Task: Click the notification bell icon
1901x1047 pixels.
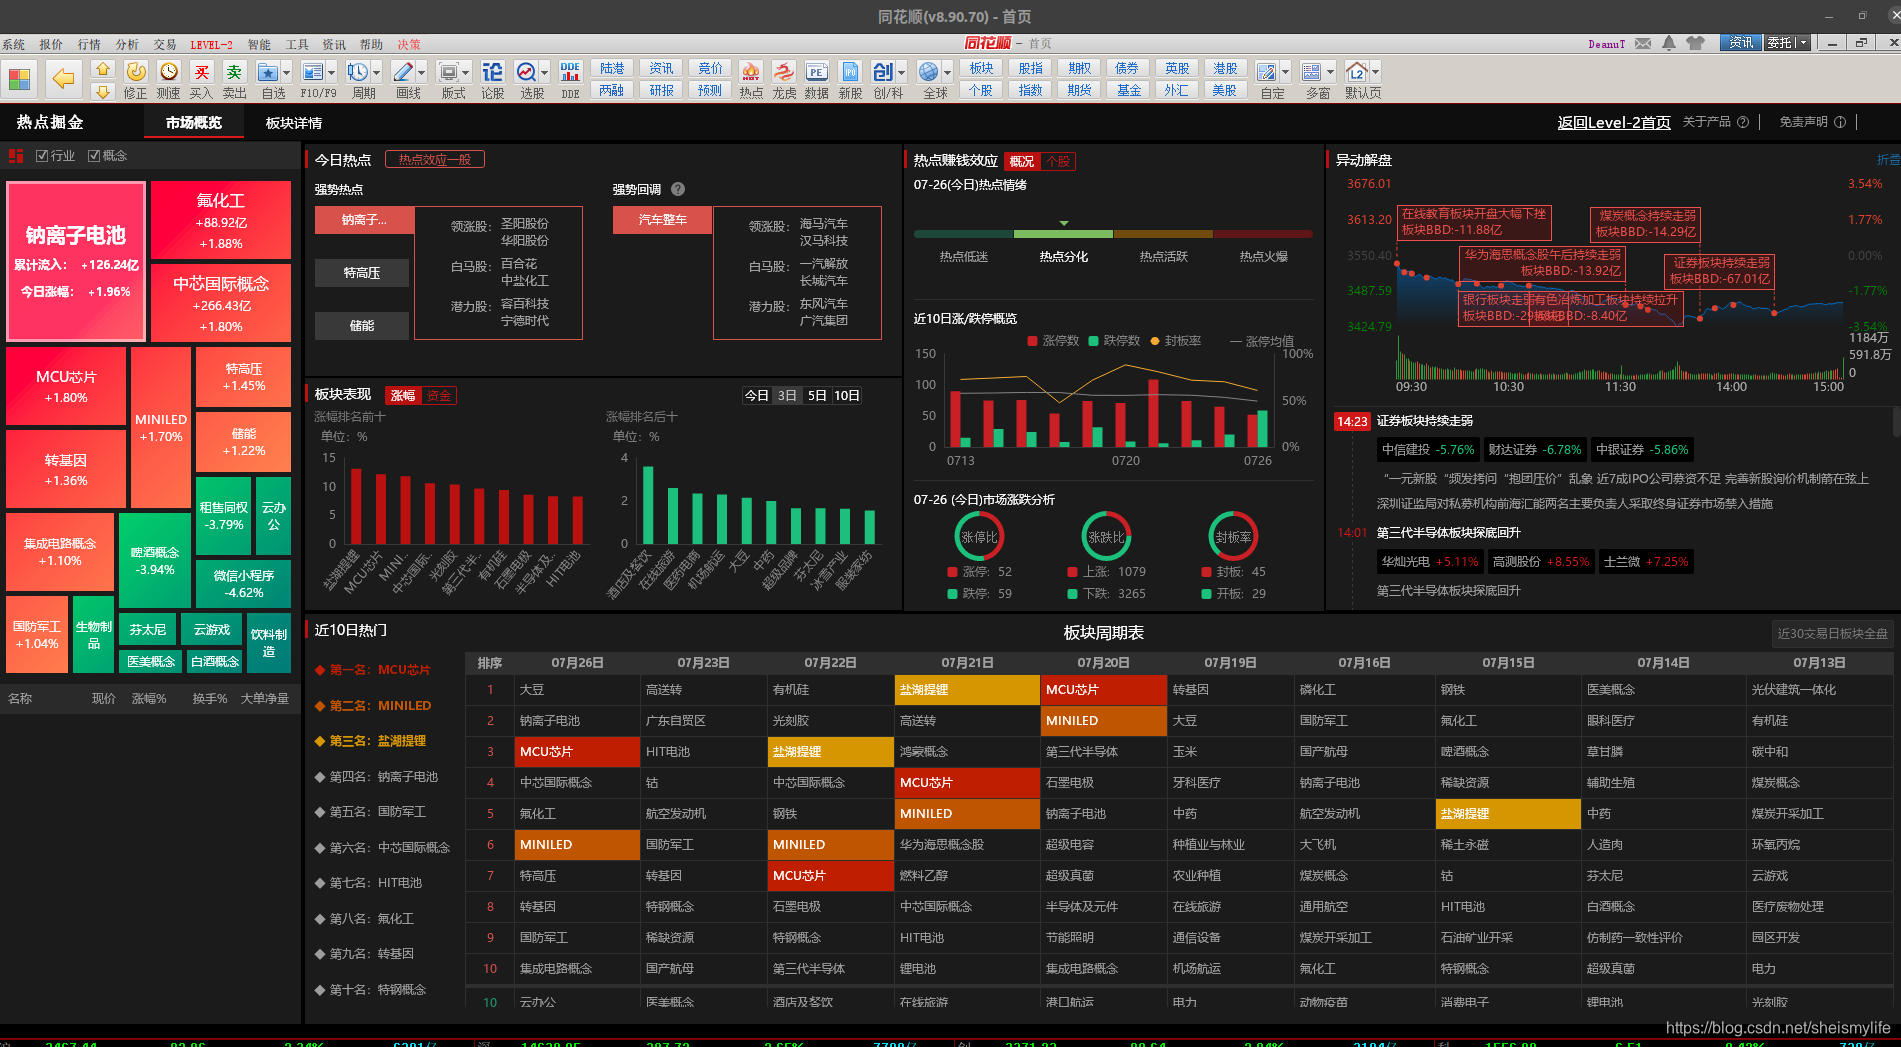Action: point(1669,43)
